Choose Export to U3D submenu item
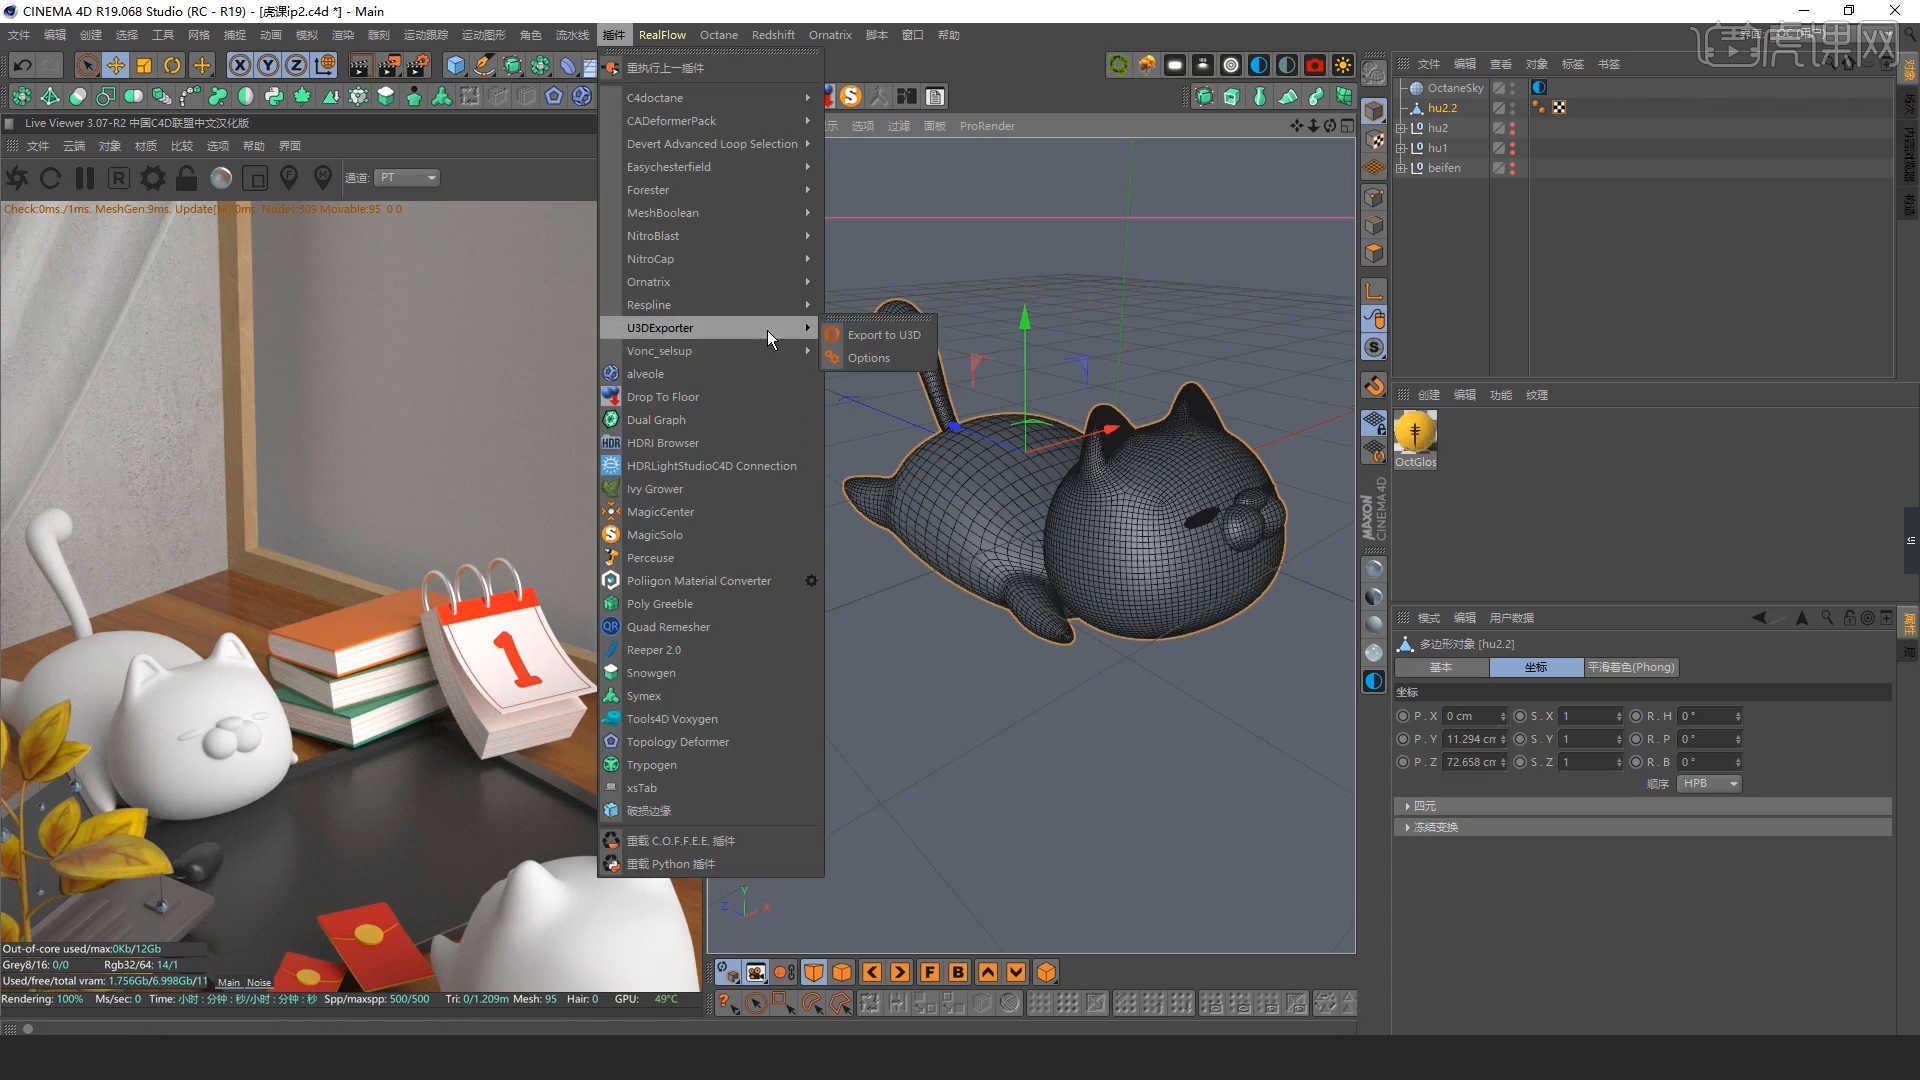The width and height of the screenshot is (1920, 1080). pos(883,335)
